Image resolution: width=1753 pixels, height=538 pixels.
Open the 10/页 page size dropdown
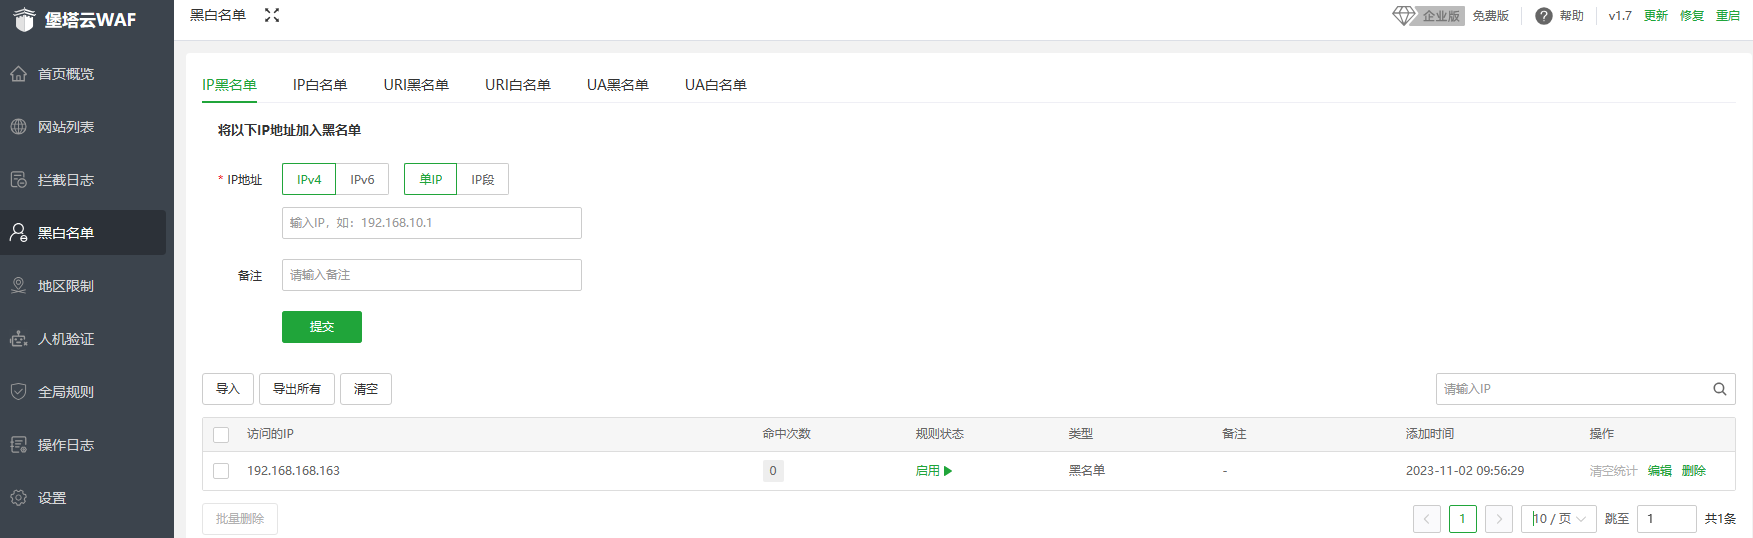1558,519
